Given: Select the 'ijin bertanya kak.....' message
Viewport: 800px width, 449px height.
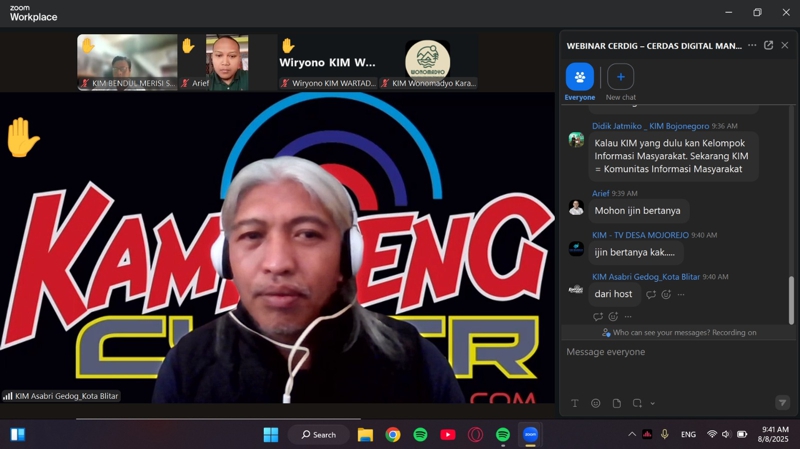Looking at the screenshot, I should pos(636,253).
